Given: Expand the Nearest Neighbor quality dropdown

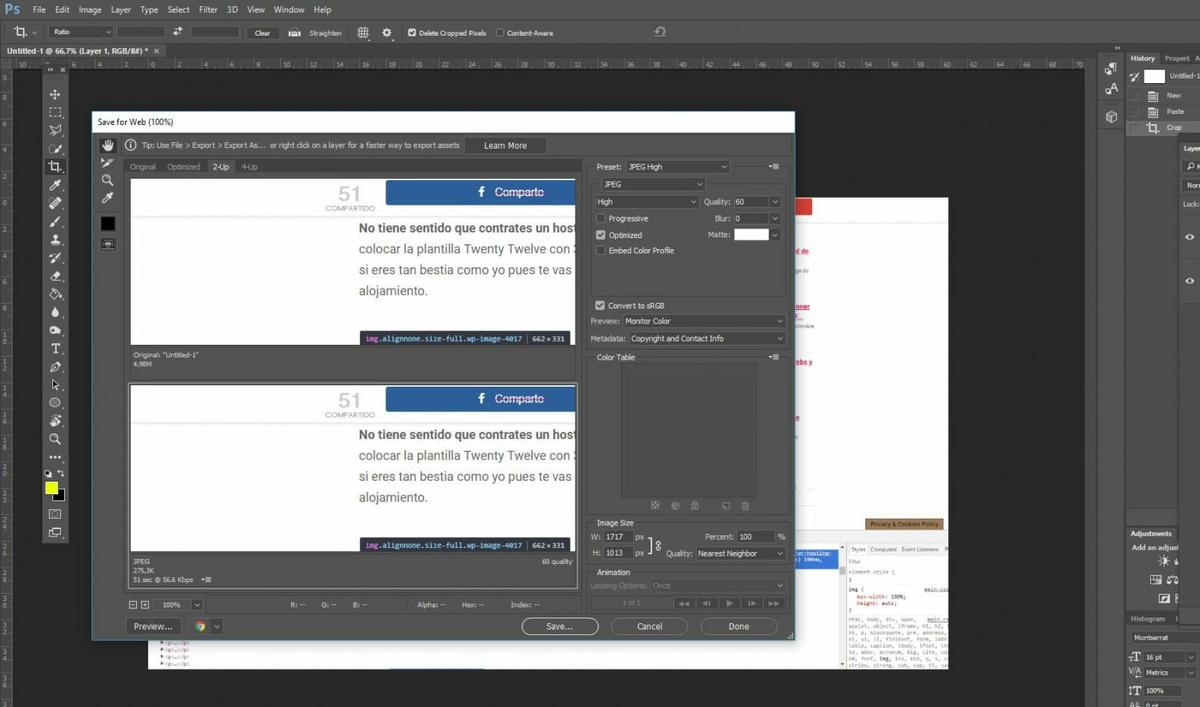Looking at the screenshot, I should pos(740,553).
